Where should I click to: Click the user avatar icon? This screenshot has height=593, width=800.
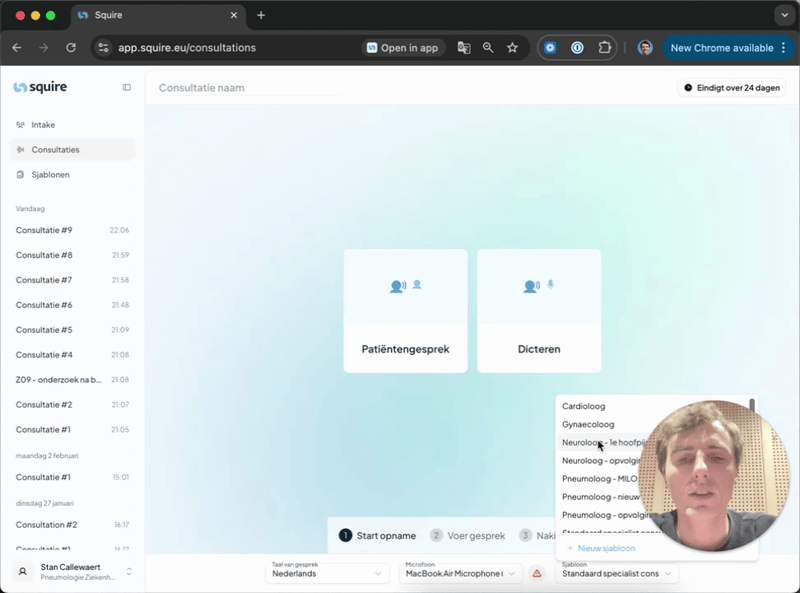[22, 572]
